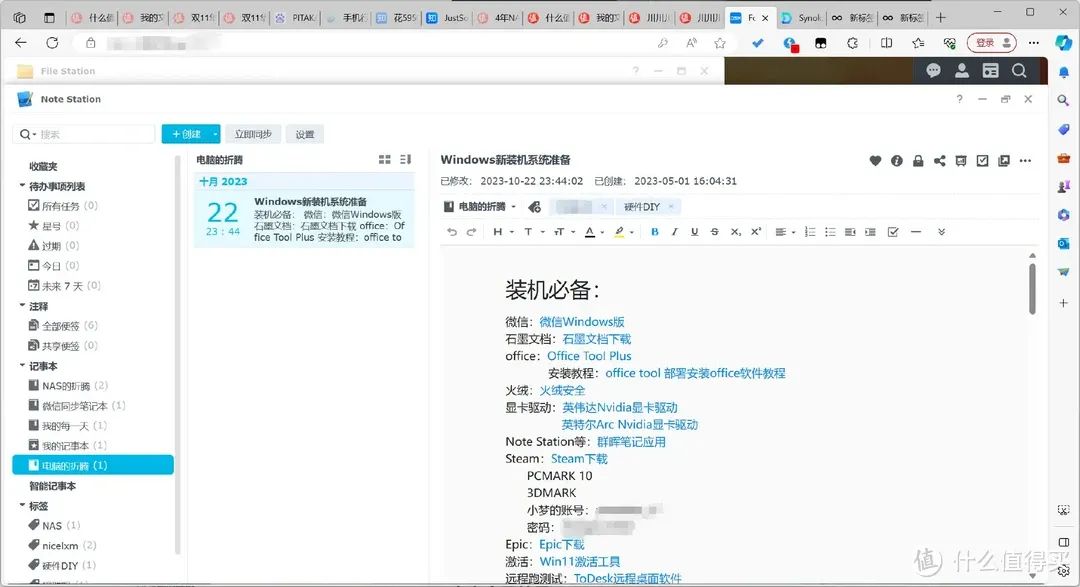Click the 搜索 search input field
The width and height of the screenshot is (1080, 587).
pos(90,134)
